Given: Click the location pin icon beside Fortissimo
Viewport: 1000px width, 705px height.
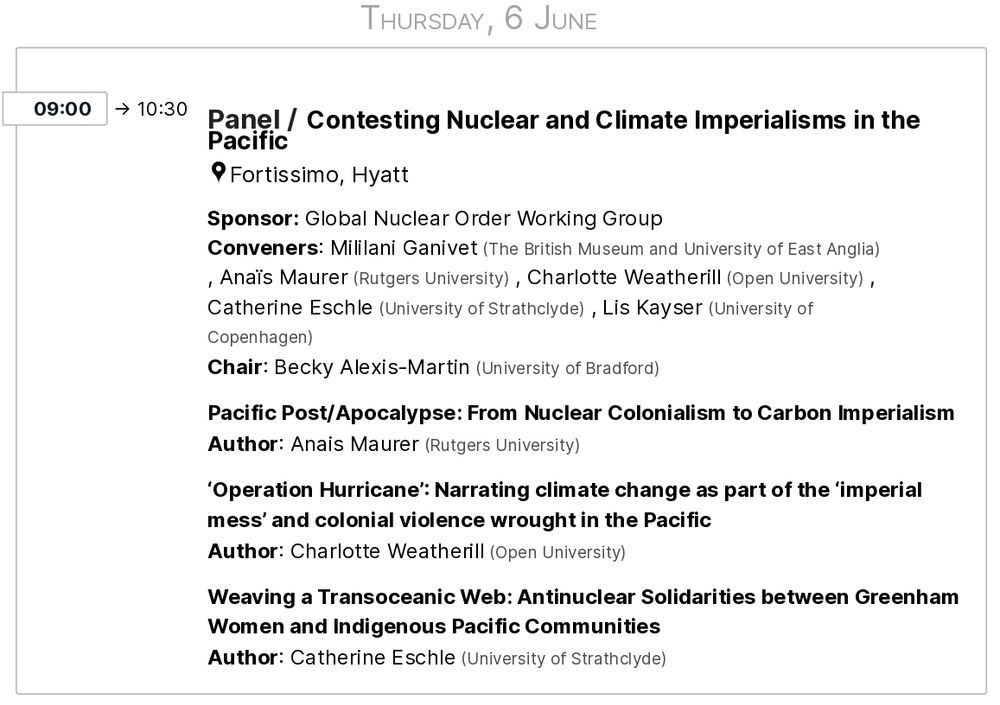Looking at the screenshot, I should [x=218, y=173].
